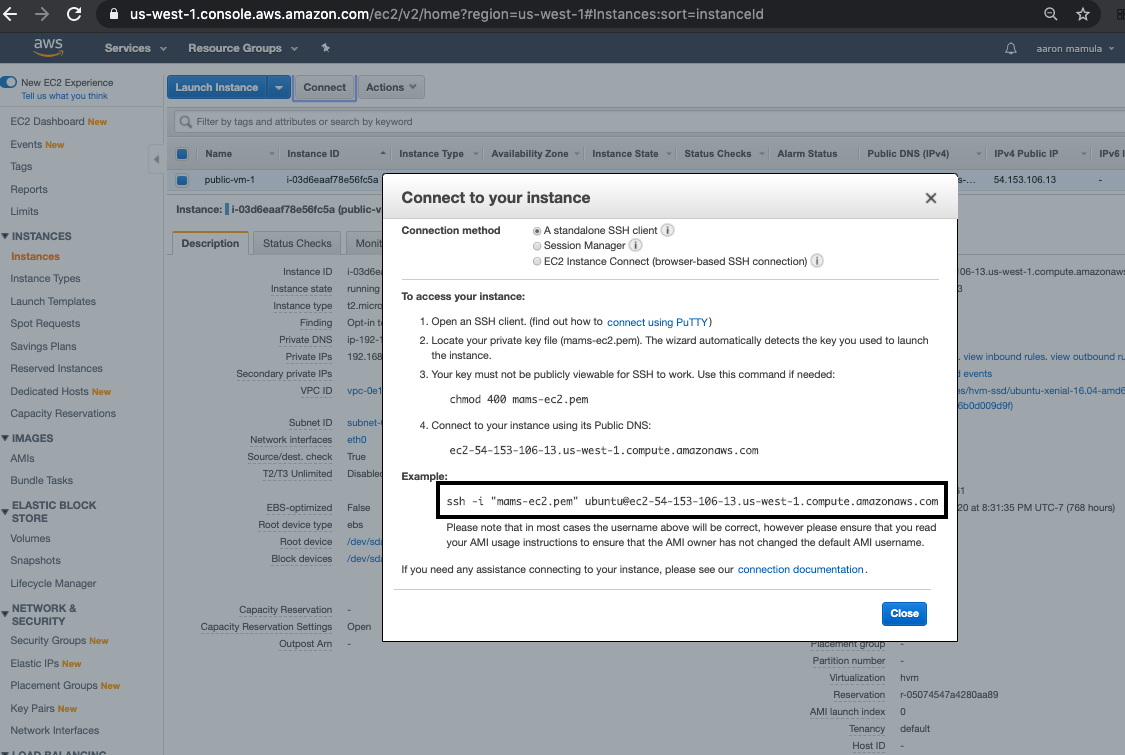Bookmark the page with star icon
The height and width of the screenshot is (755, 1125).
[1083, 14]
